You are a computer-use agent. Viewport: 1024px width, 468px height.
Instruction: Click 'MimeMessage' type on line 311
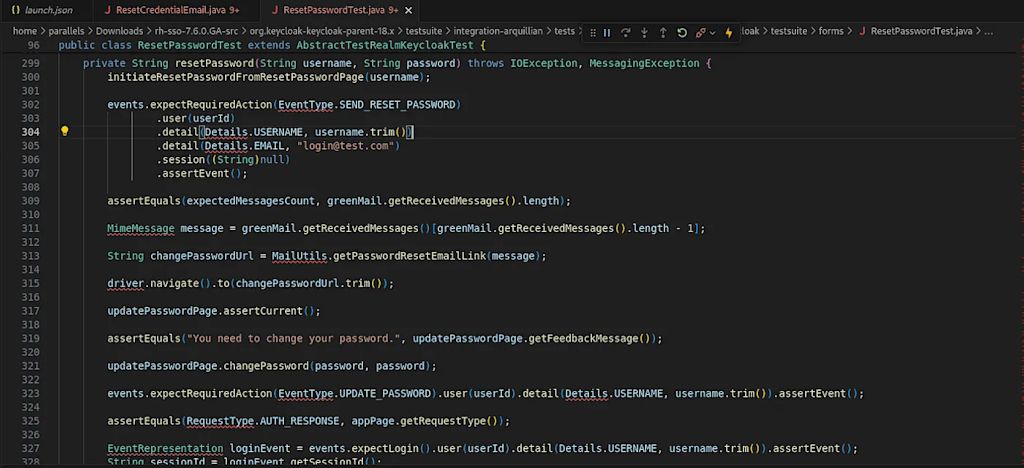pyautogui.click(x=141, y=228)
